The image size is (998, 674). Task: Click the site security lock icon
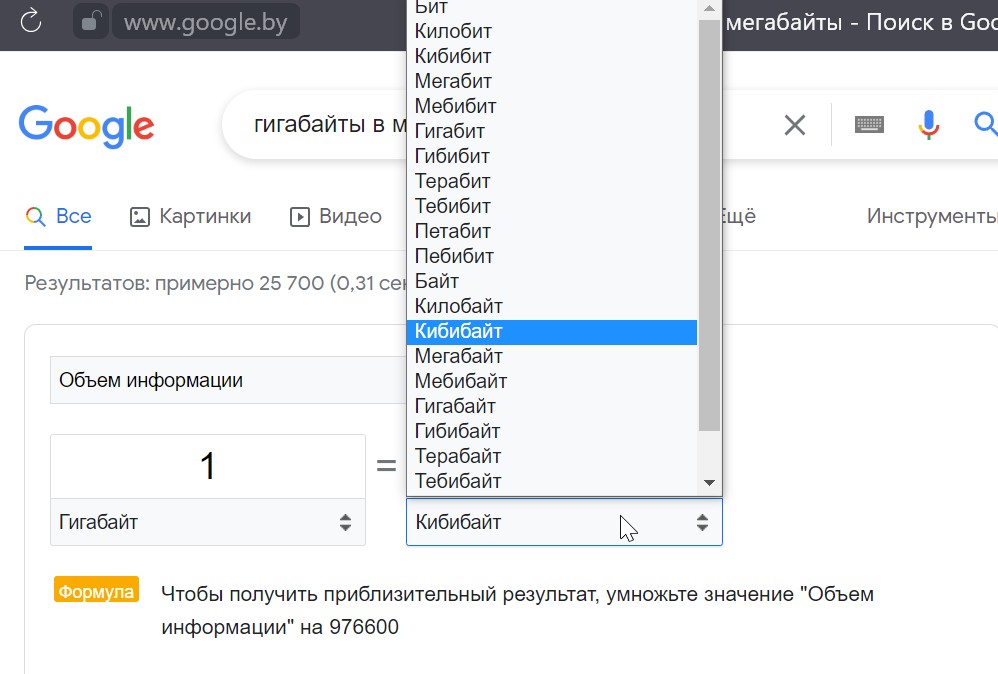coord(91,21)
